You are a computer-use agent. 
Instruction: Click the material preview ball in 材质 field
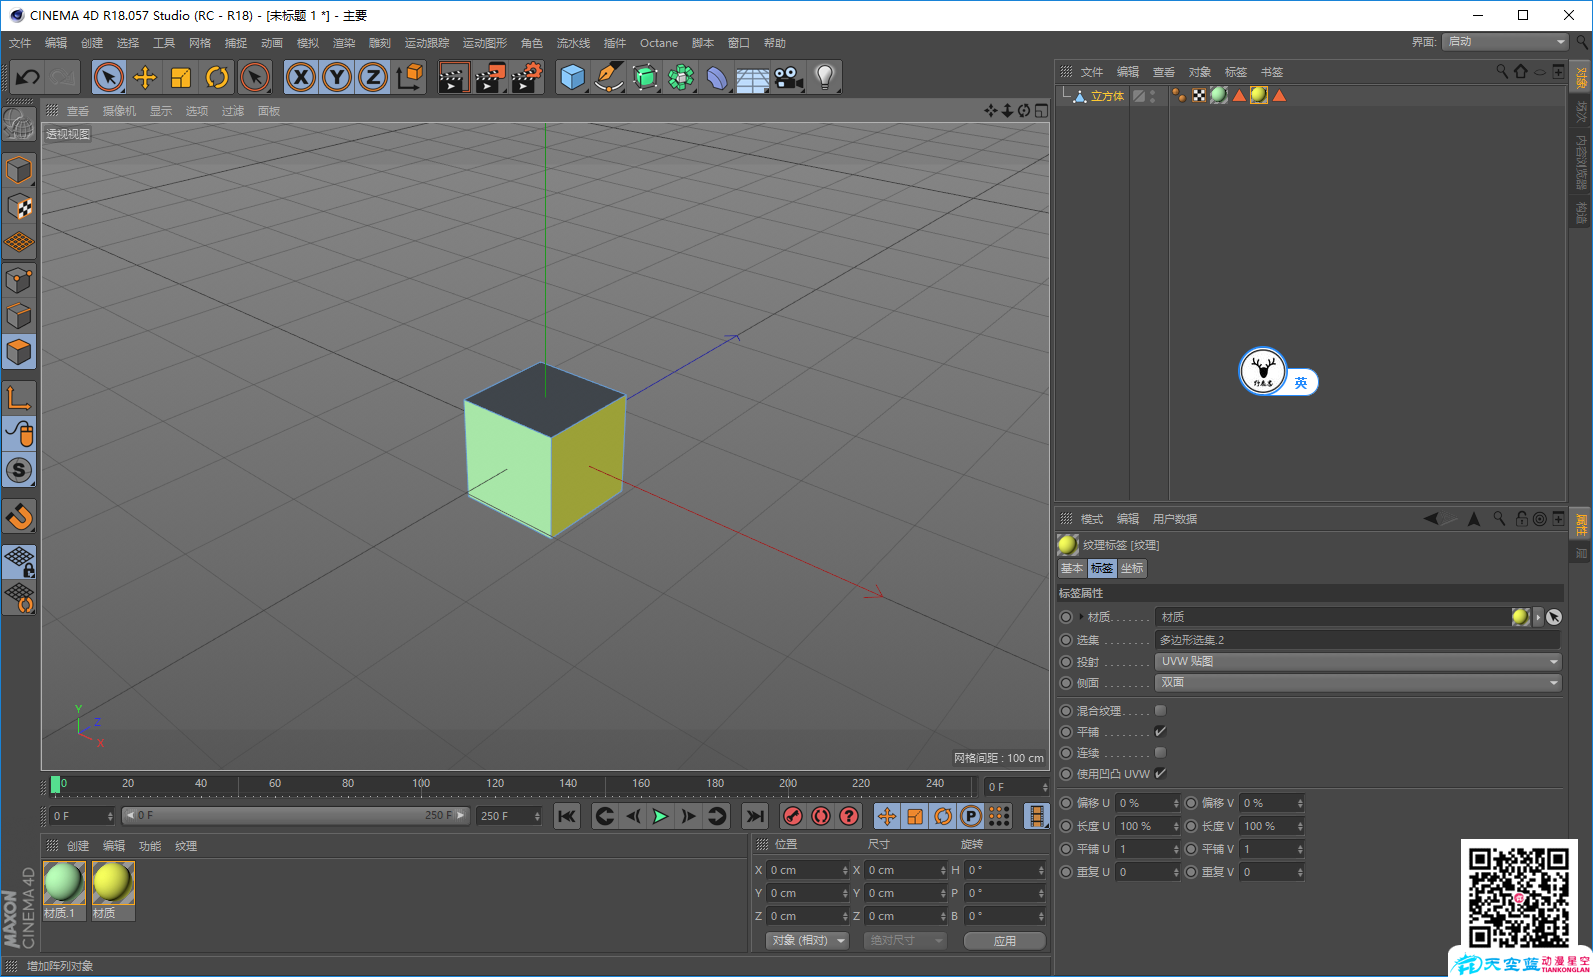tap(1520, 617)
